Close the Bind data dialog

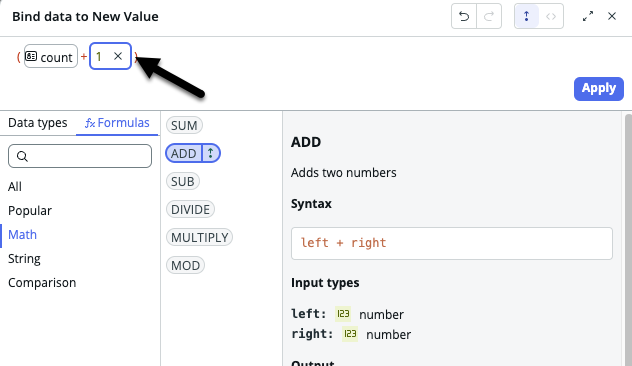pos(612,16)
